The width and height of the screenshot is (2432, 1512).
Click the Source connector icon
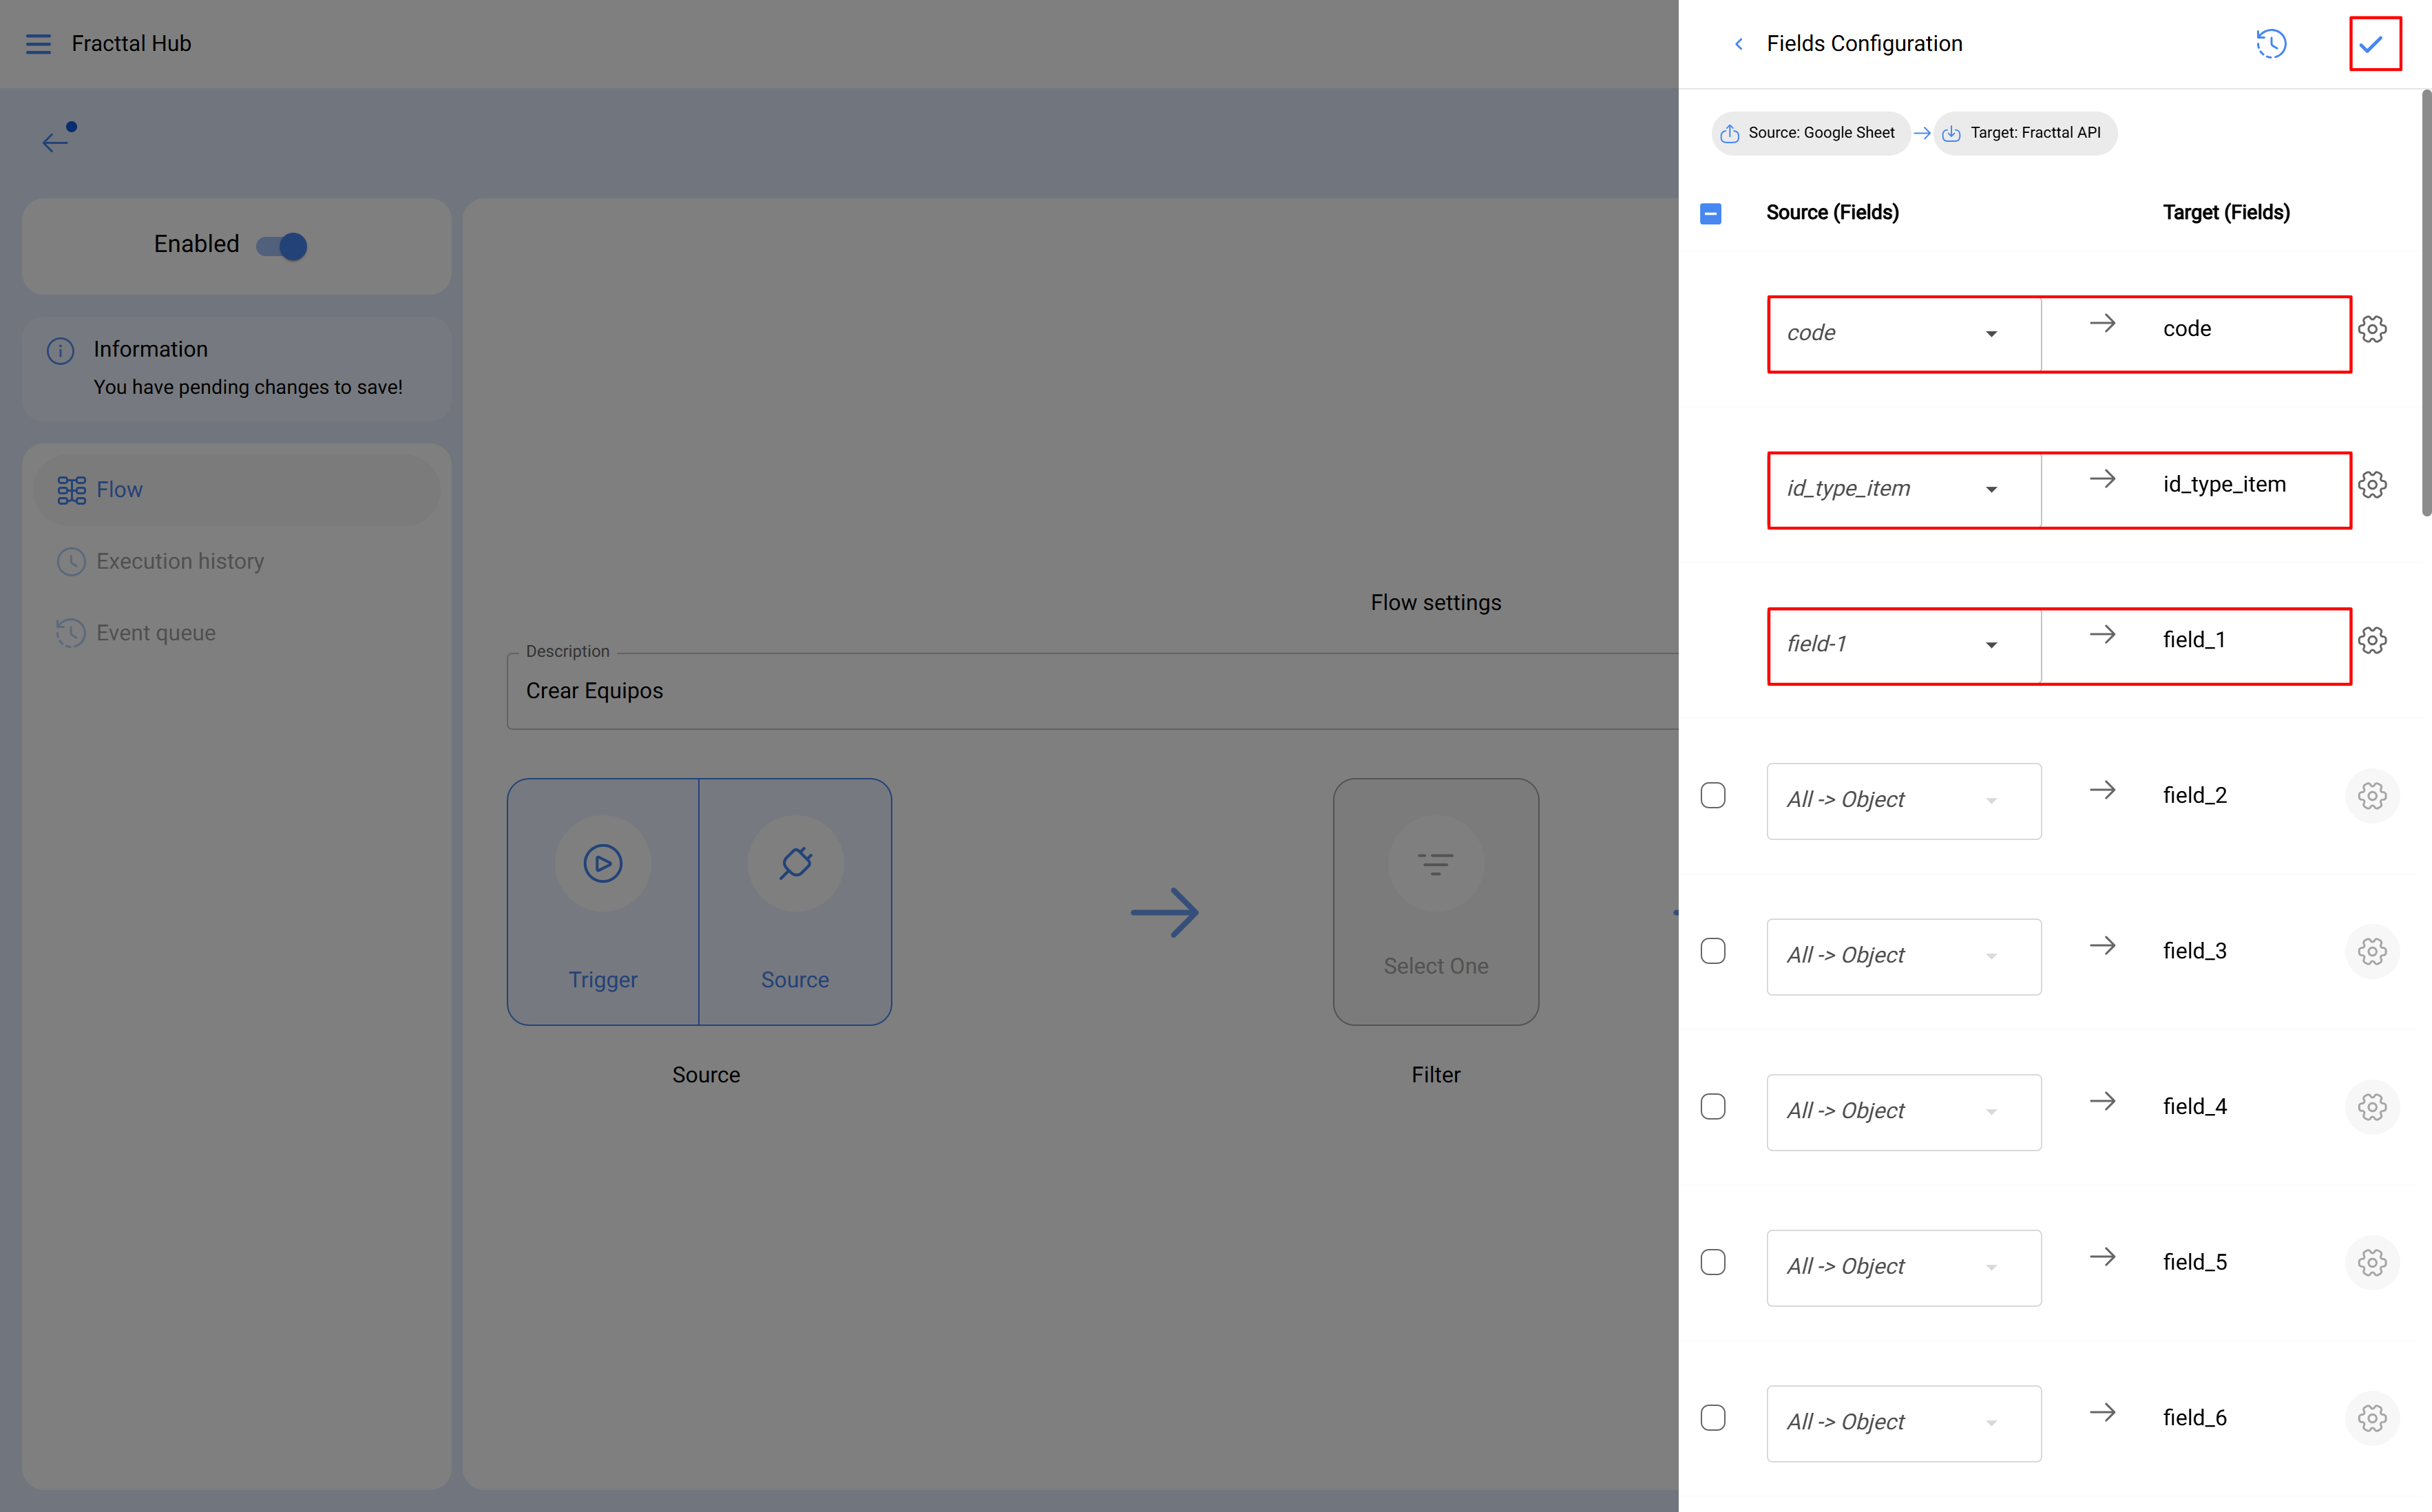coord(795,863)
